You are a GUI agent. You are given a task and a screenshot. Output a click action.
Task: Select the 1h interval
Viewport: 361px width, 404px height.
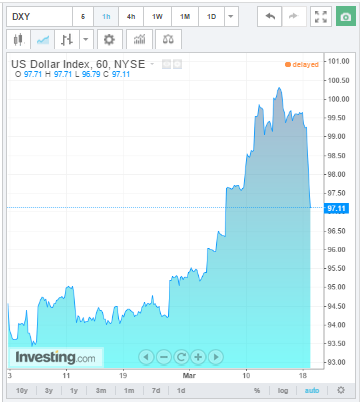(106, 16)
